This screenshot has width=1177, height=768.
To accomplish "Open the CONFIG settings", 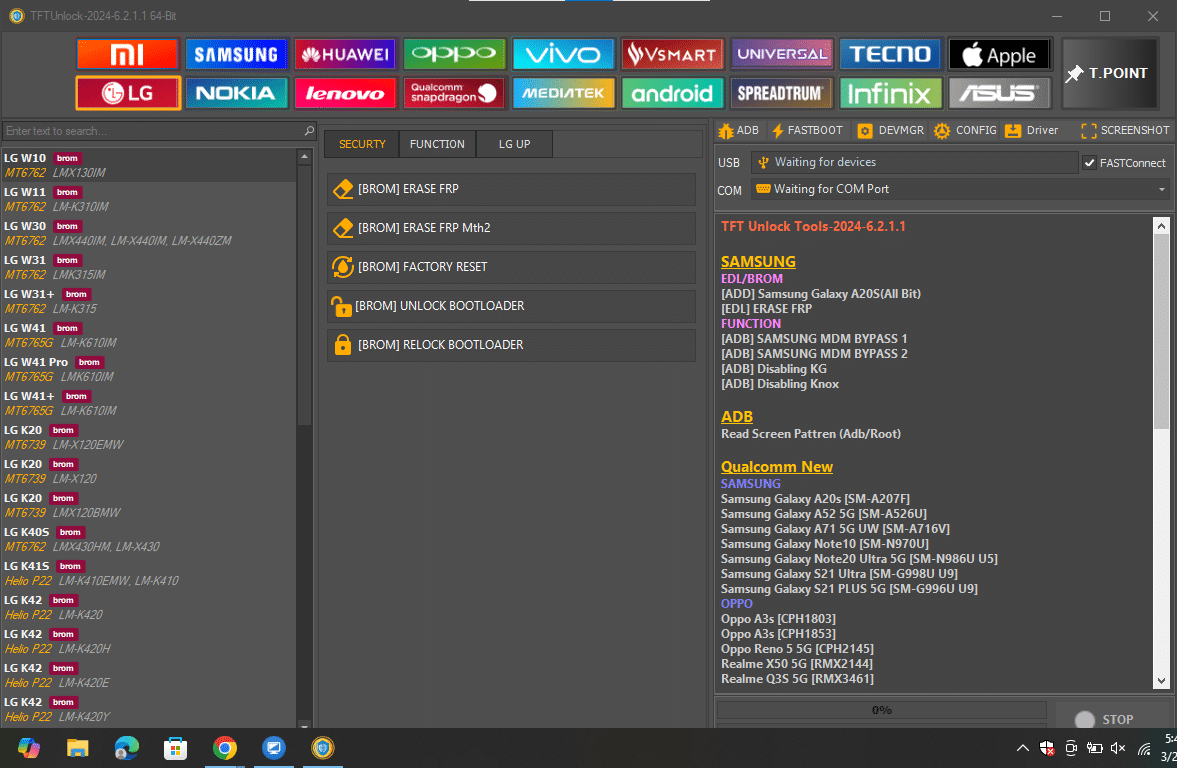I will tap(964, 130).
